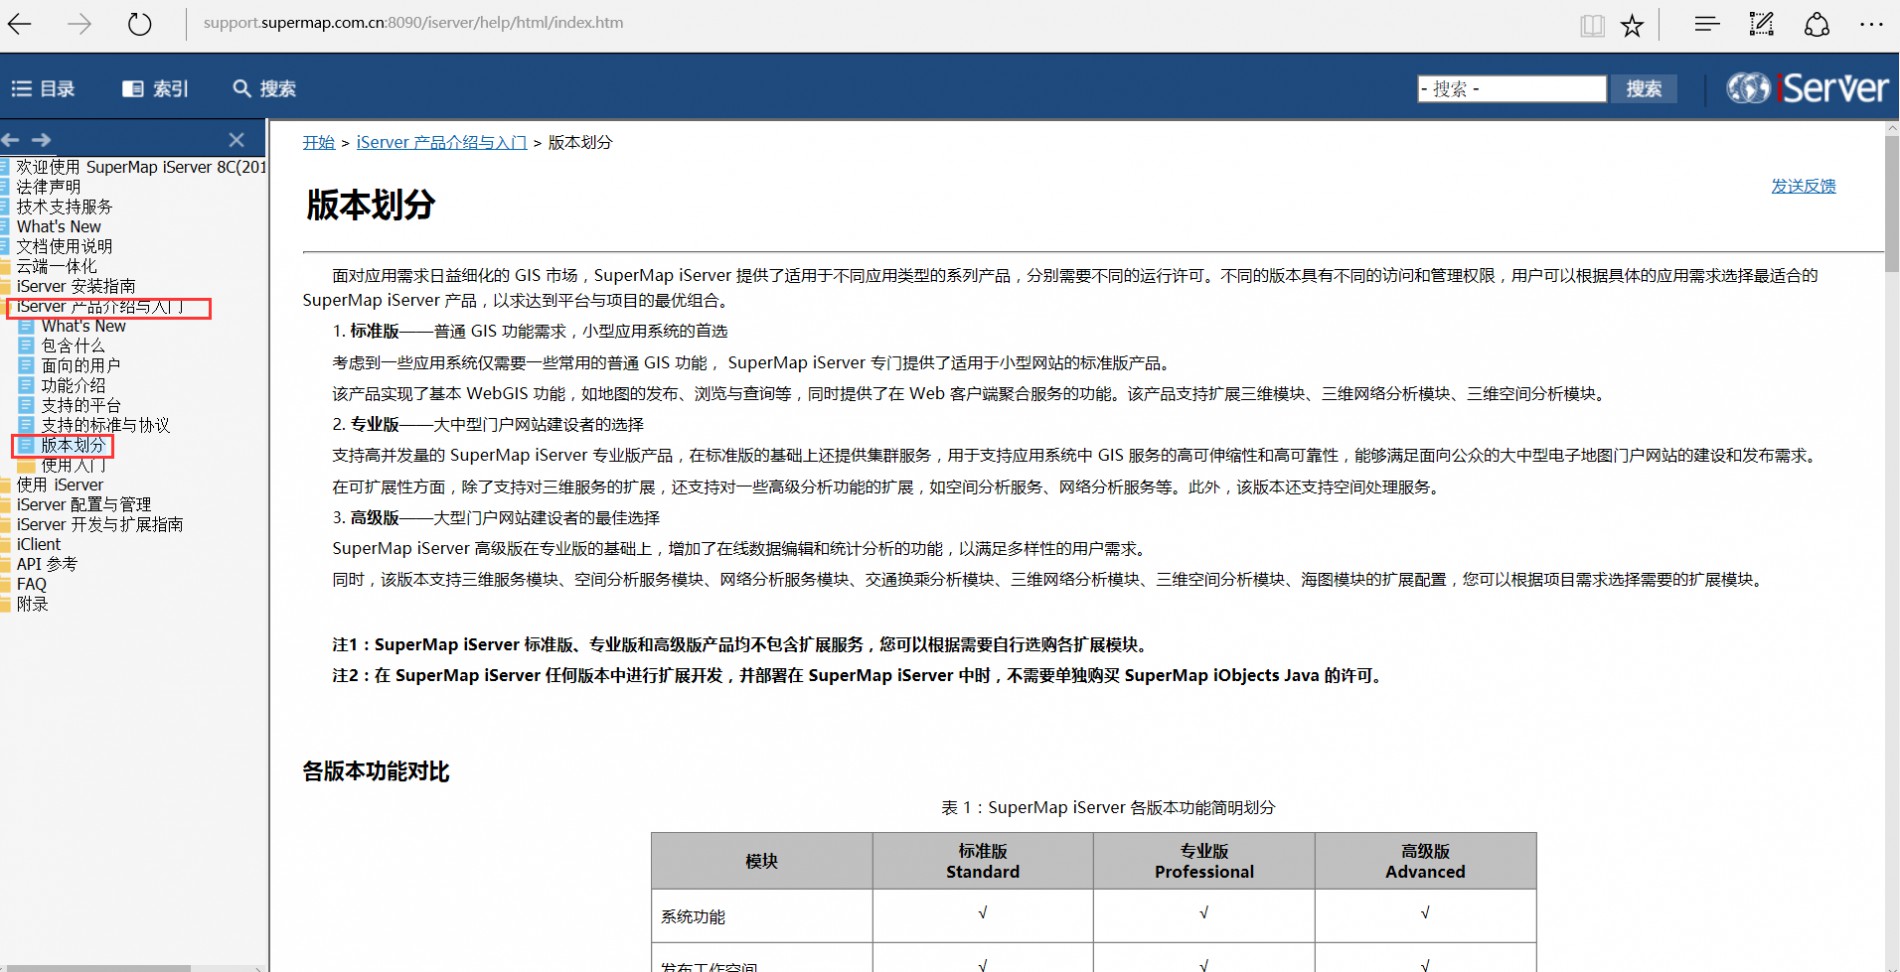The height and width of the screenshot is (972, 1900).
Task: Add page to favorites star
Action: 1632,25
